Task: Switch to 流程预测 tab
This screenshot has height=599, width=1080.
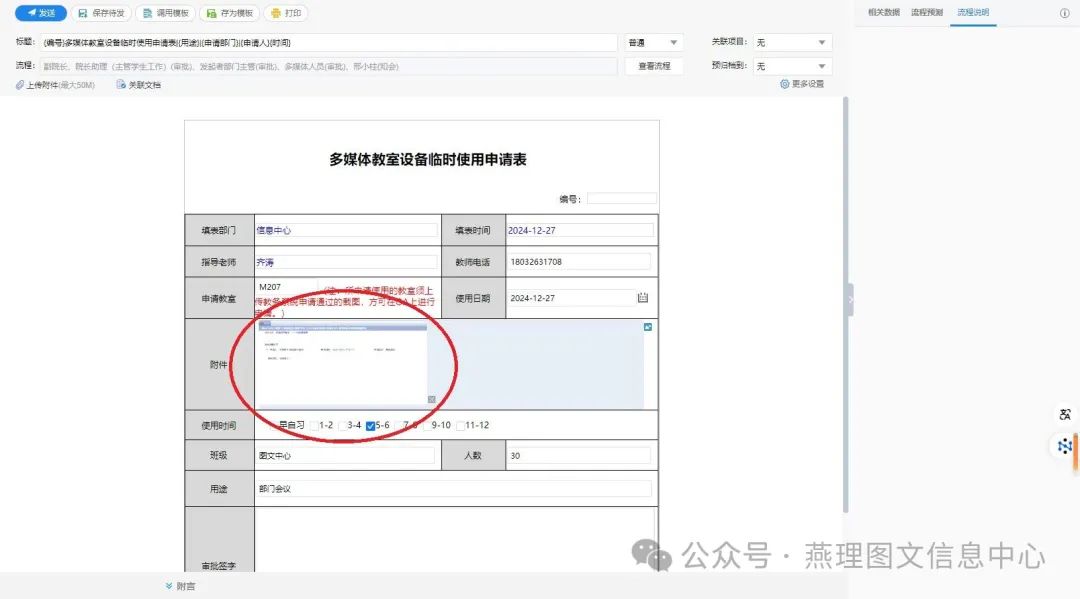Action: coord(927,12)
